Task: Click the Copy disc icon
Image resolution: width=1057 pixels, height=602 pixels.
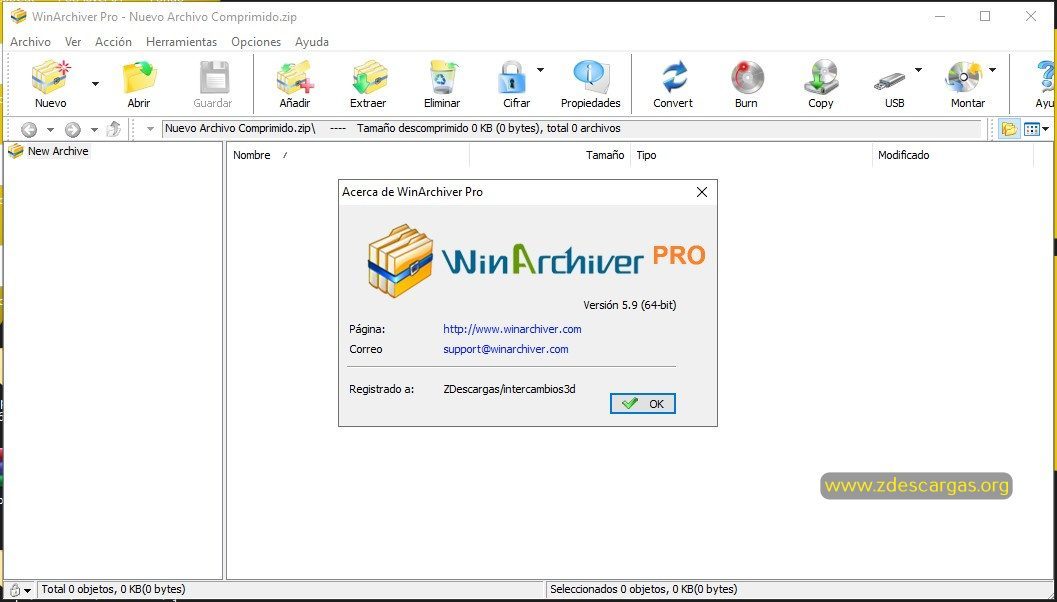Action: 821,77
